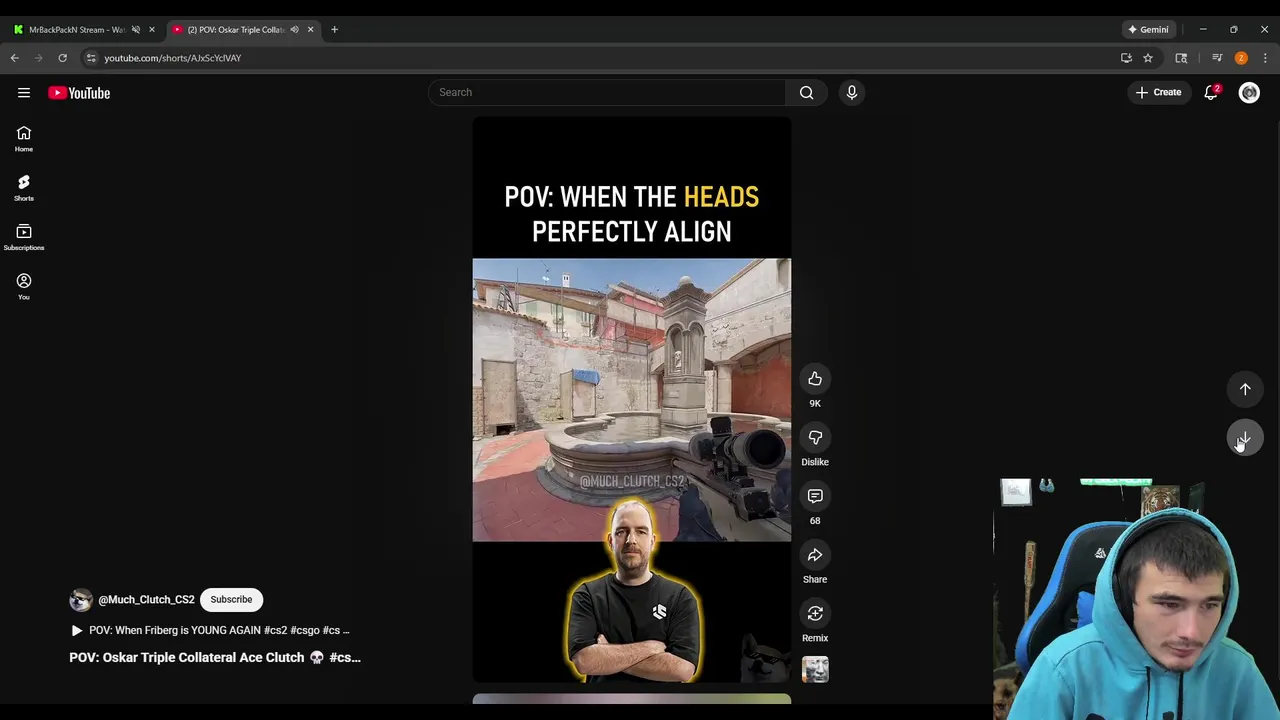Open the 'POV: Oskar Triple Collateral Ace Clutch' title
This screenshot has height=720, width=1280.
point(215,658)
